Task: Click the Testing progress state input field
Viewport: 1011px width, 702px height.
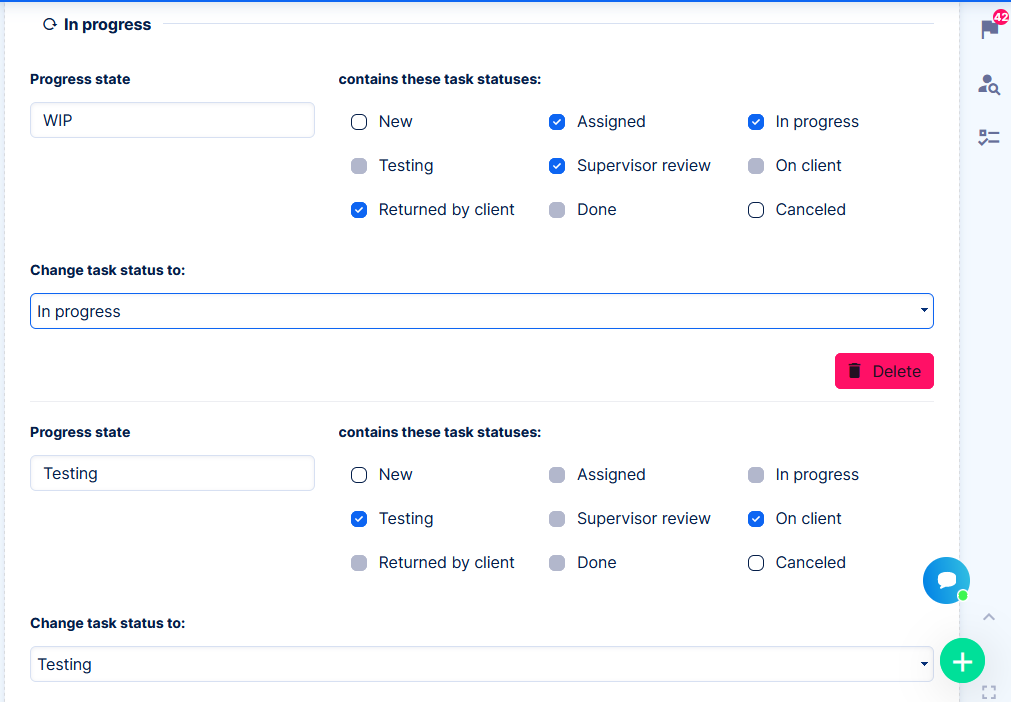Action: pyautogui.click(x=172, y=473)
